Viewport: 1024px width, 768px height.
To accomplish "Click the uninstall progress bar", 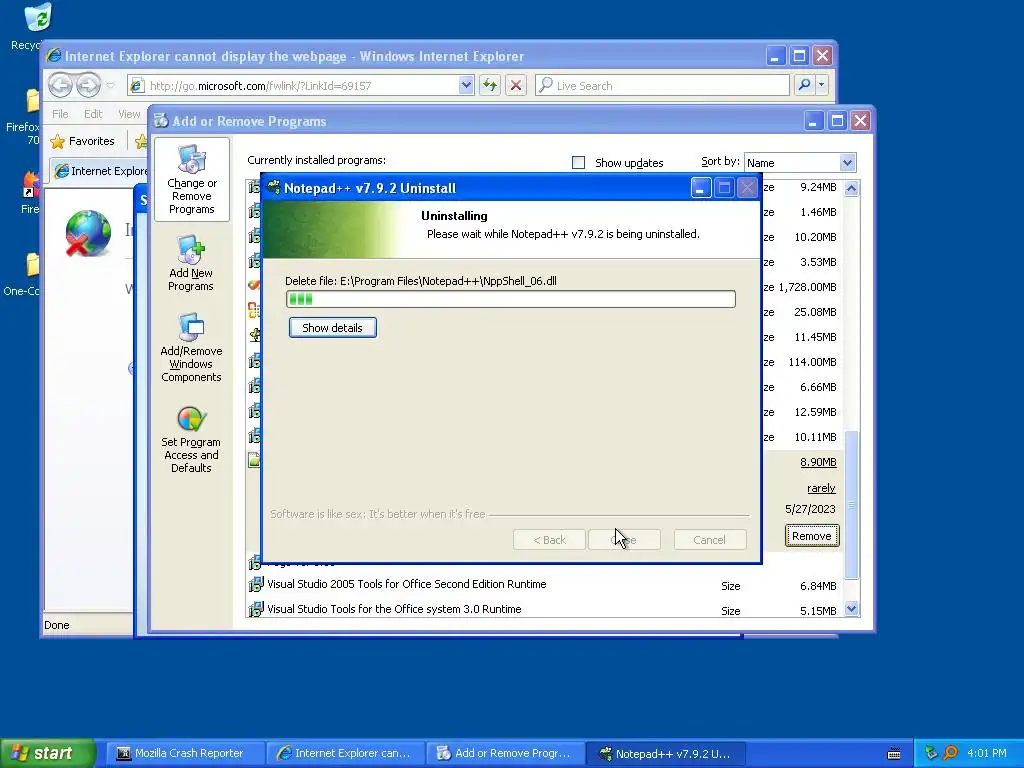I will click(511, 299).
